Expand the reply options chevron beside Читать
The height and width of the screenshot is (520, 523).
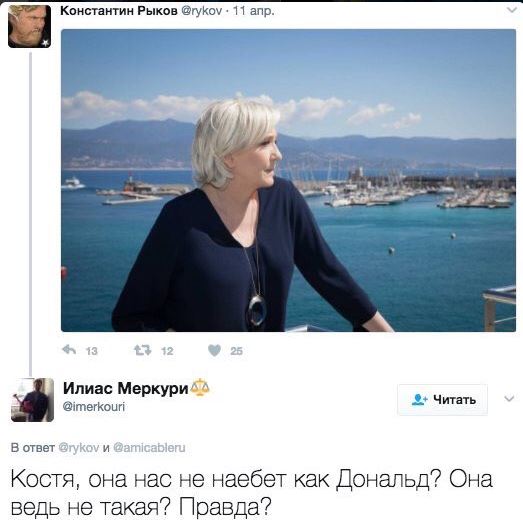click(x=509, y=398)
